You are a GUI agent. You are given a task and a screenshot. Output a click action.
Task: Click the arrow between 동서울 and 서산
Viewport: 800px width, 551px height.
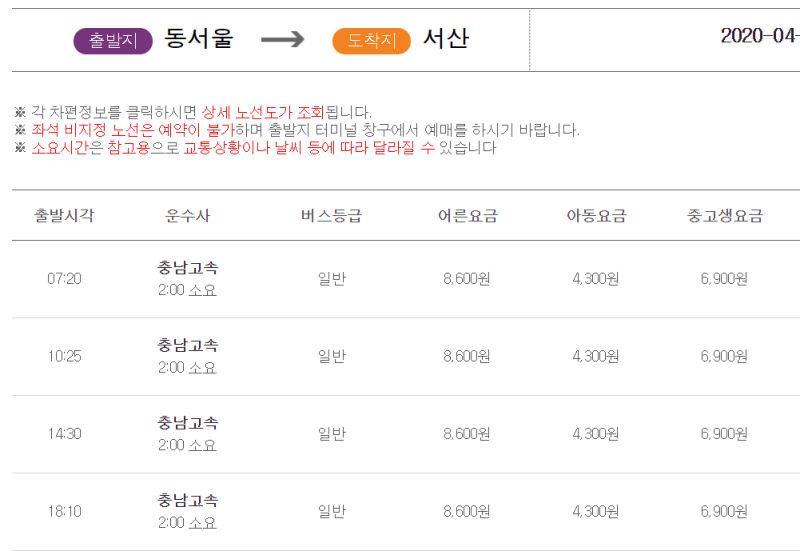point(283,39)
